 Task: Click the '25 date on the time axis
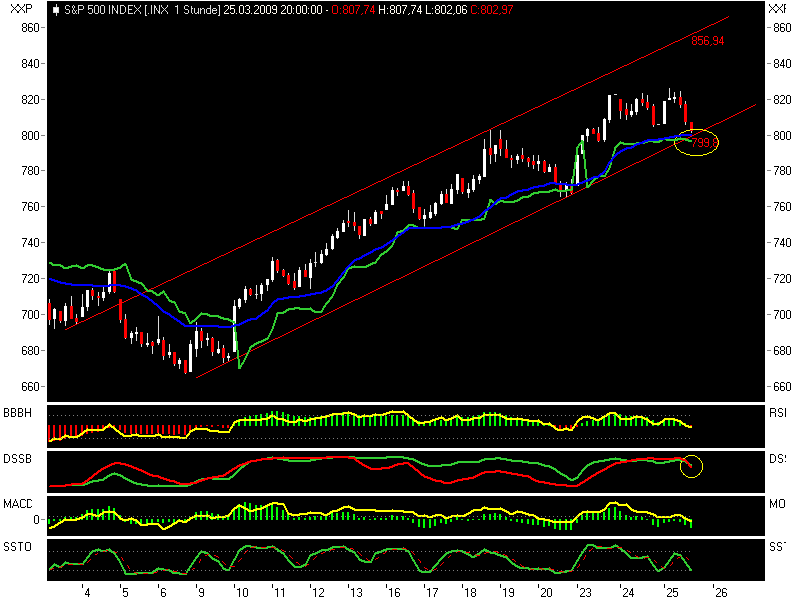[x=671, y=592]
